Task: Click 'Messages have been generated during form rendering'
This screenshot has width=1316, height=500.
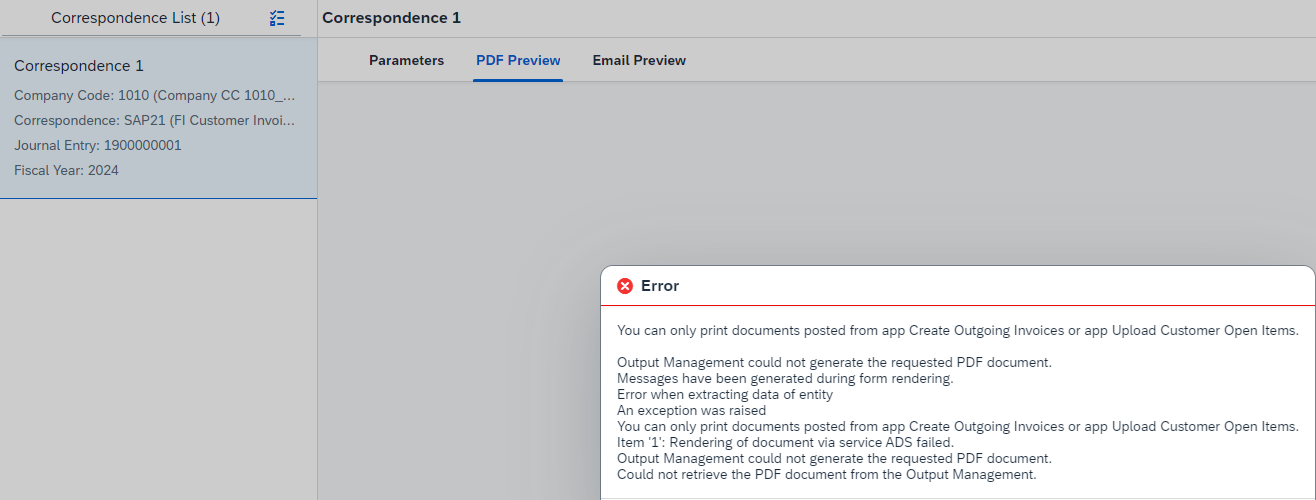Action: point(785,378)
